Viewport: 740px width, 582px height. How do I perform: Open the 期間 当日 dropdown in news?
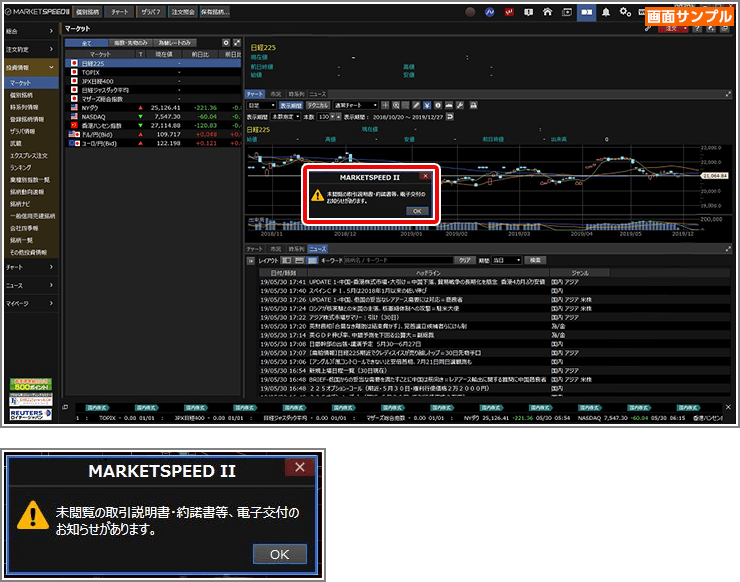[x=507, y=261]
